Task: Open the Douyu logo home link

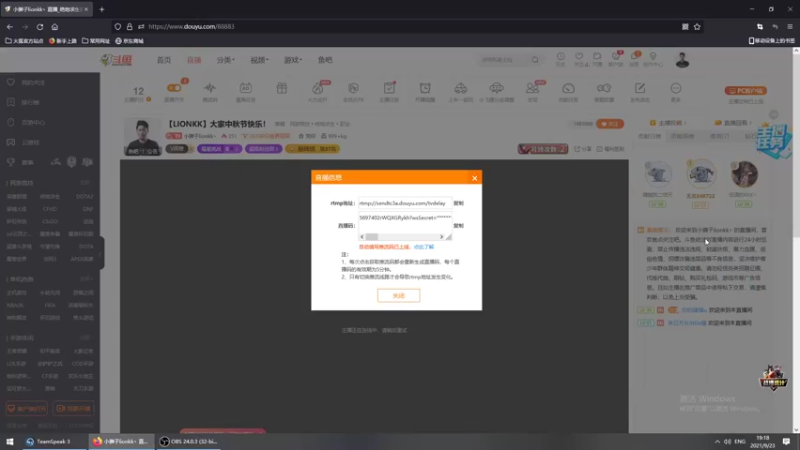Action: [x=117, y=60]
